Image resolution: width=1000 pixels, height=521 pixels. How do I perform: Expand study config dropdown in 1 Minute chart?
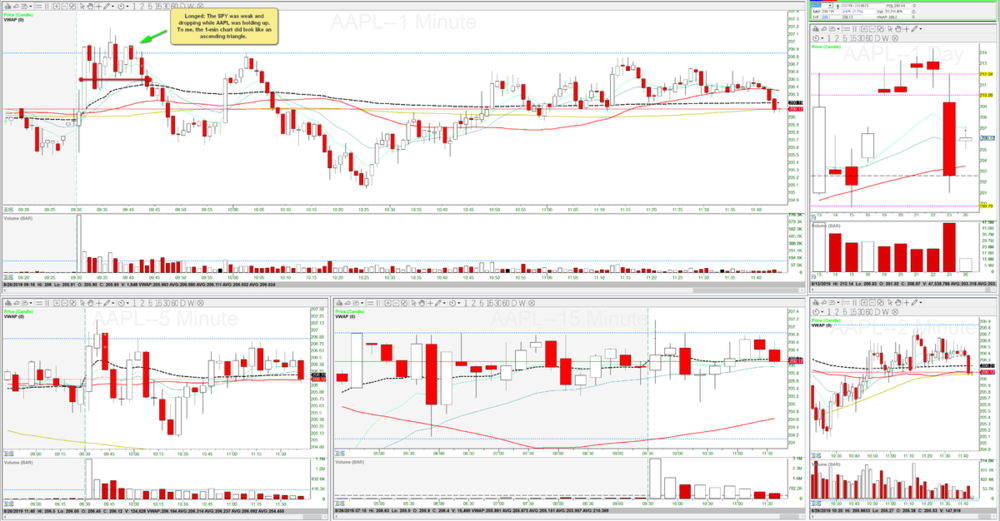[31, 6]
